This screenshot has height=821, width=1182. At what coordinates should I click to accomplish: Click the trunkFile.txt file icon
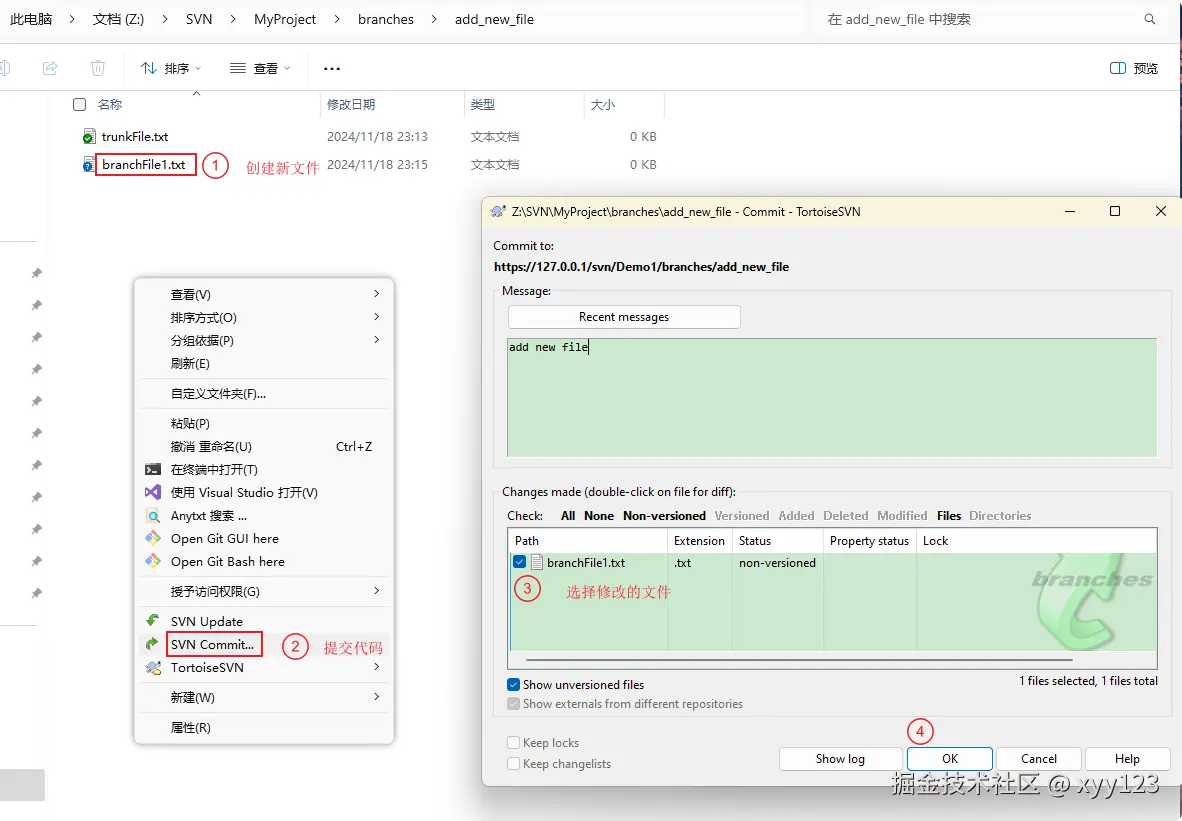(x=89, y=136)
